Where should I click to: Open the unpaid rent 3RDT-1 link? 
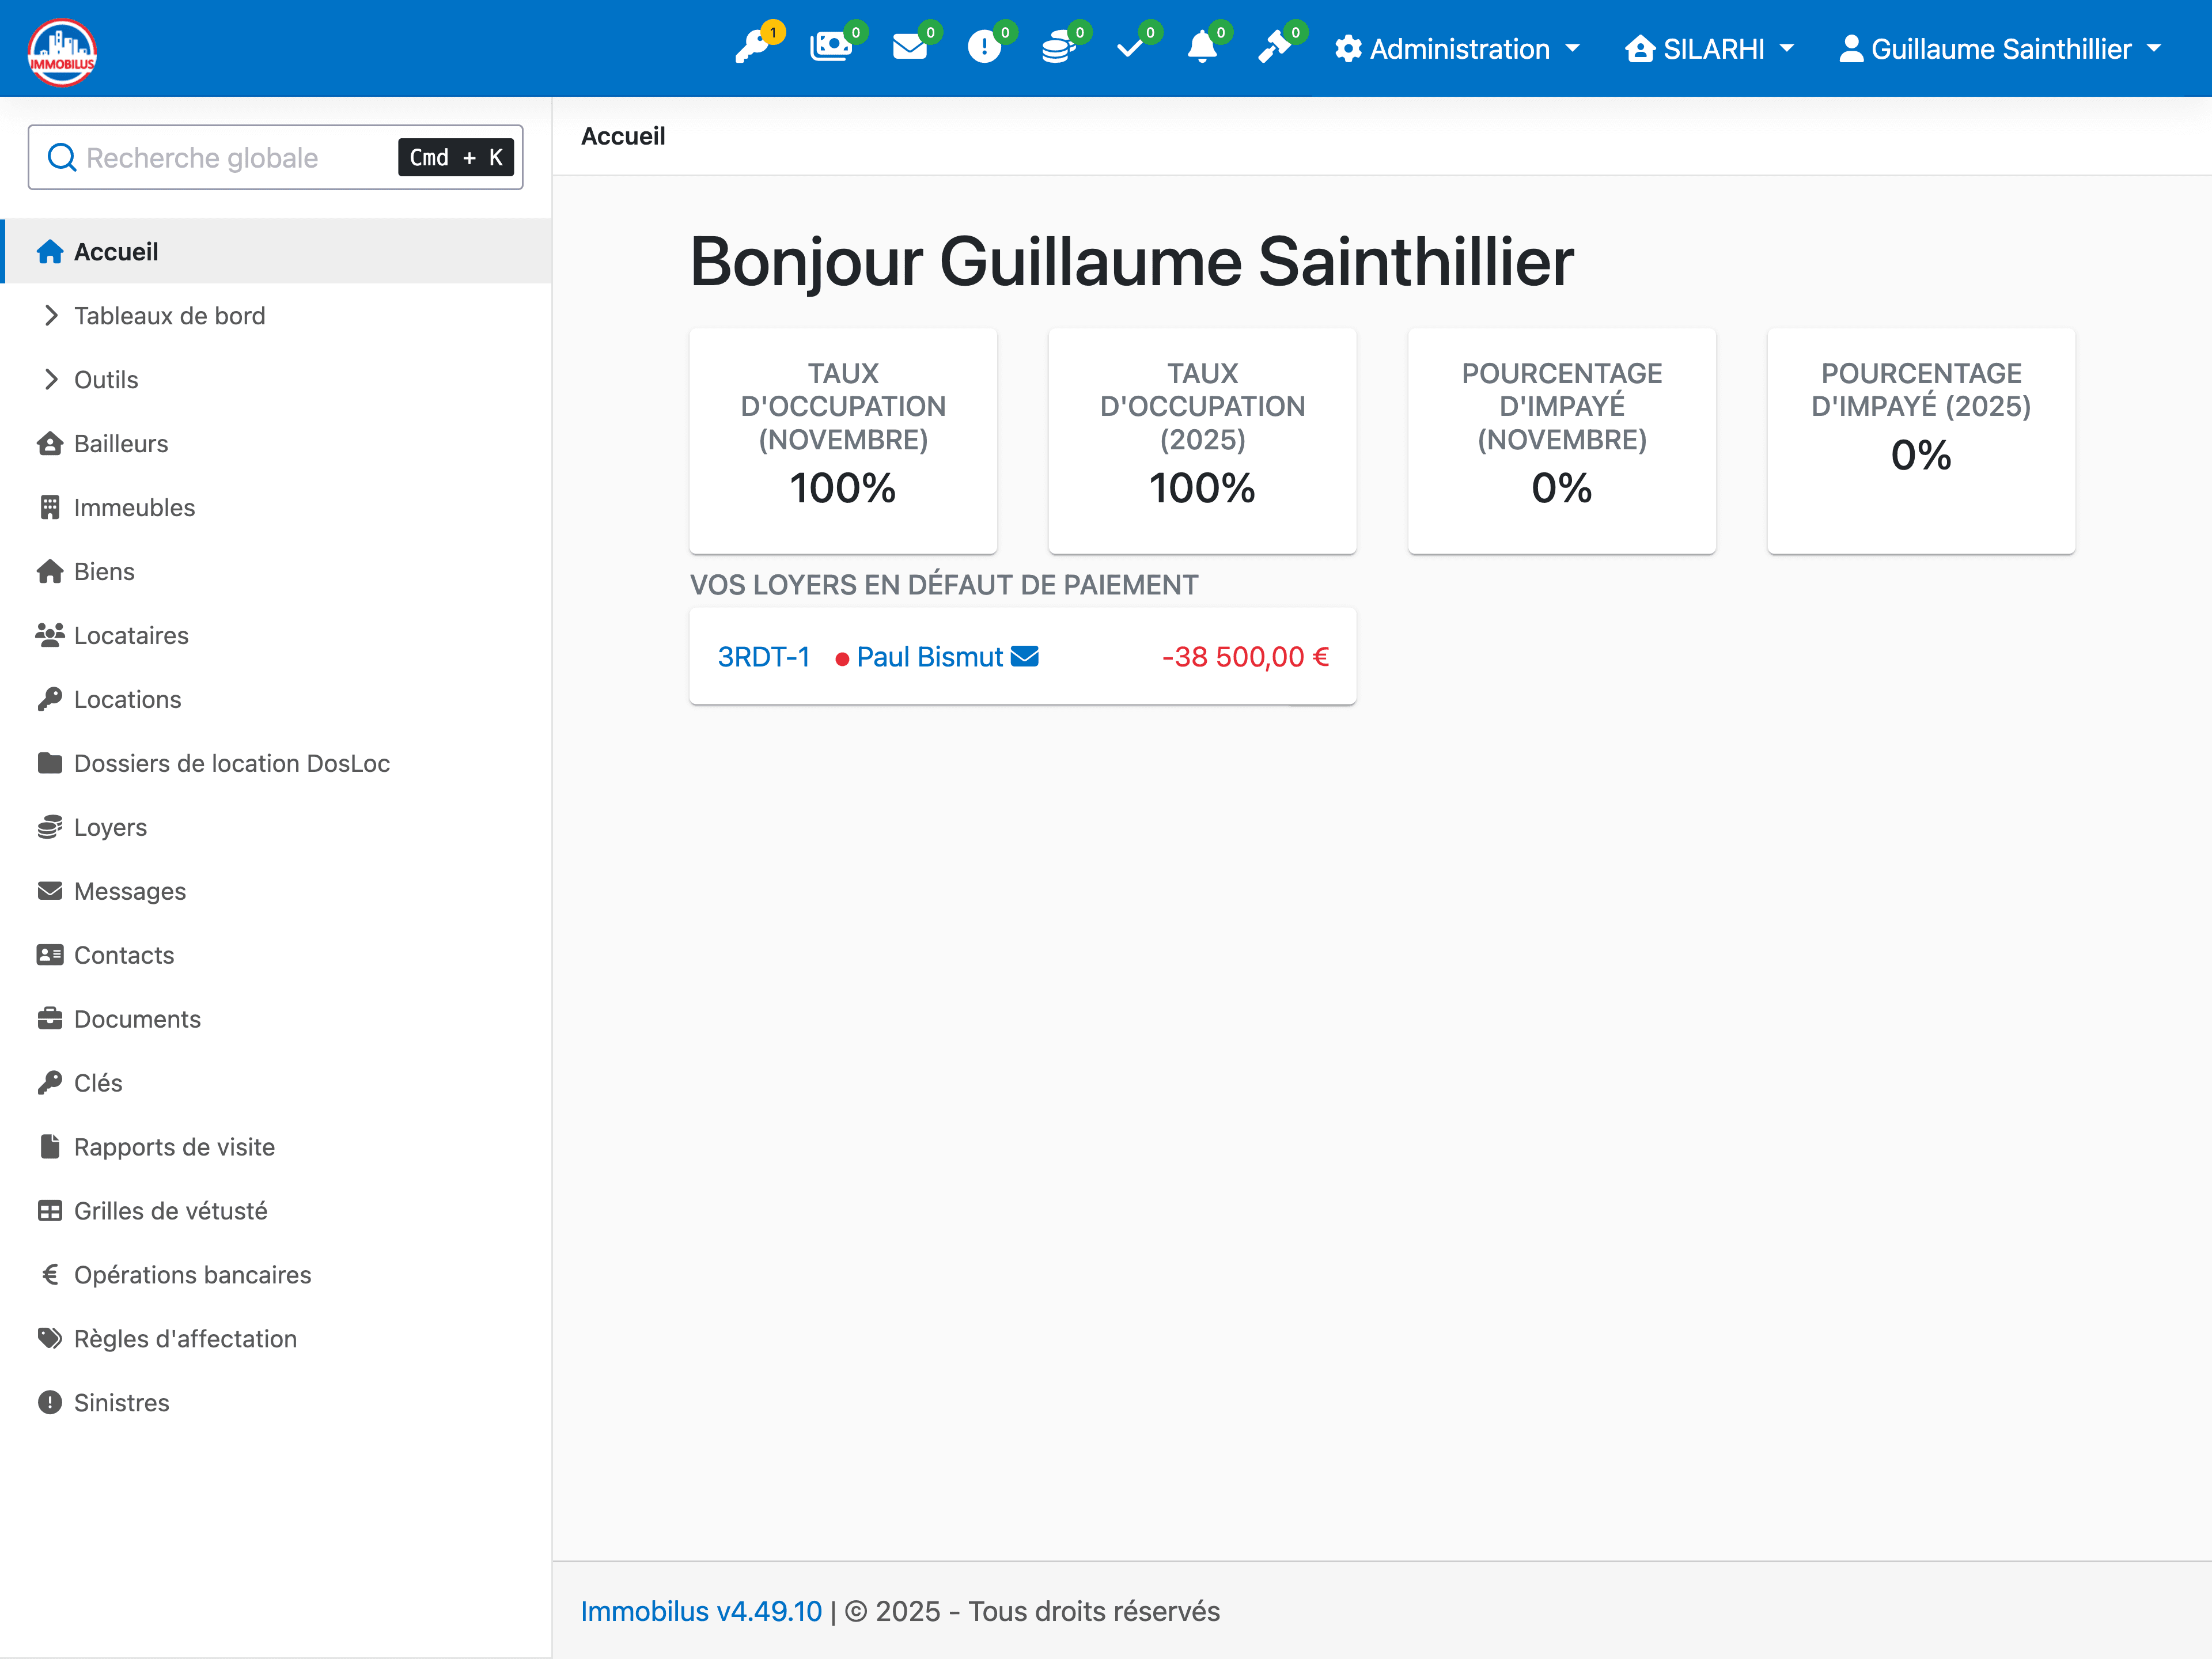(764, 657)
